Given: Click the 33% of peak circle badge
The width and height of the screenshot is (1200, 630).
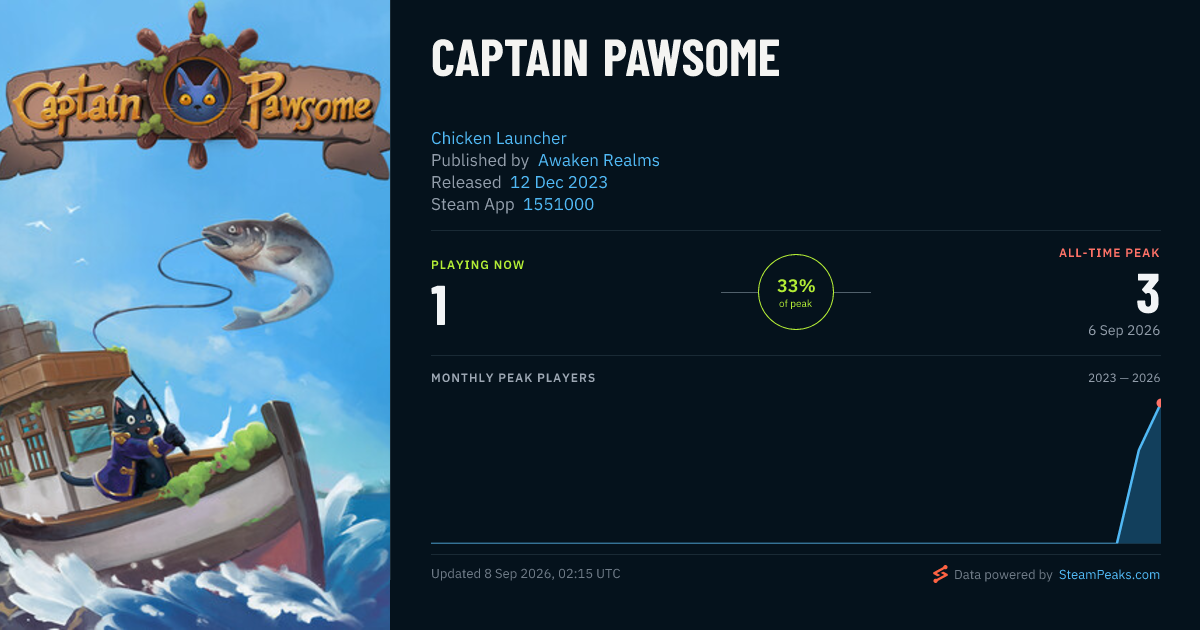Looking at the screenshot, I should tap(796, 292).
